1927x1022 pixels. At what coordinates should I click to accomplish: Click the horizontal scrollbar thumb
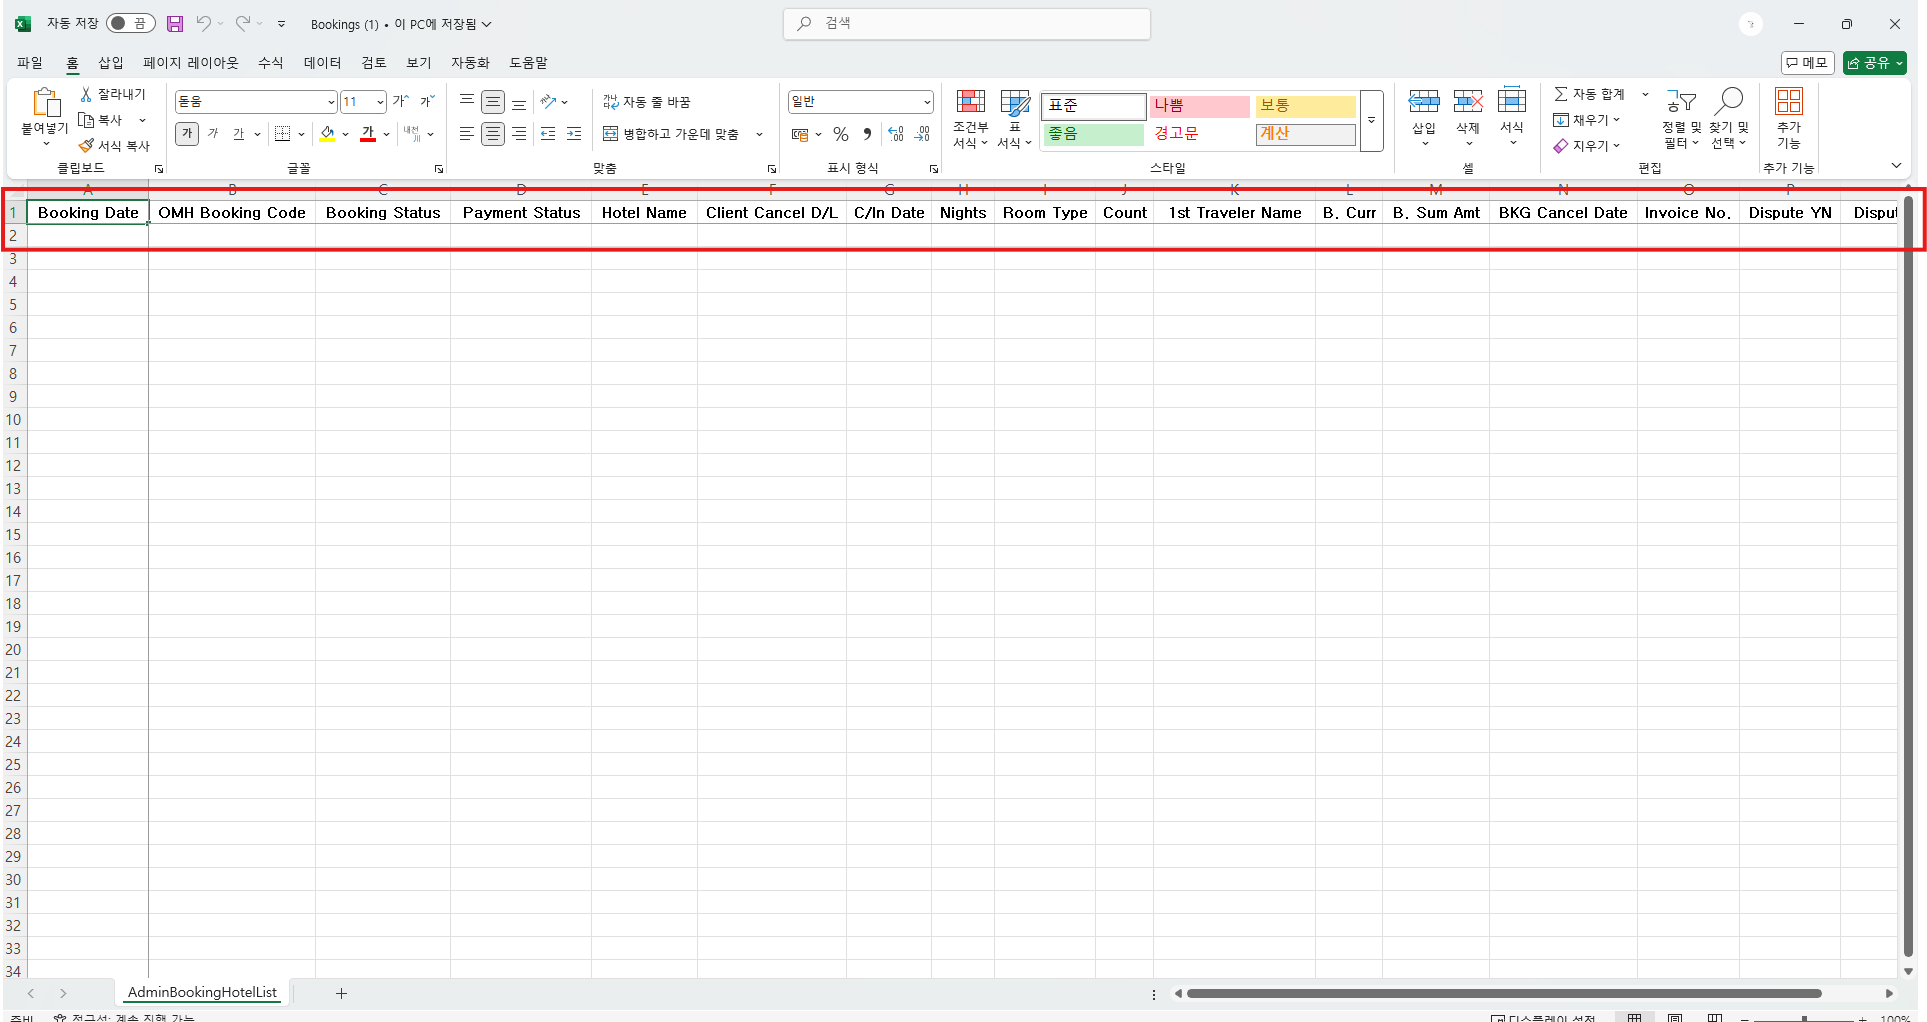click(x=1504, y=994)
